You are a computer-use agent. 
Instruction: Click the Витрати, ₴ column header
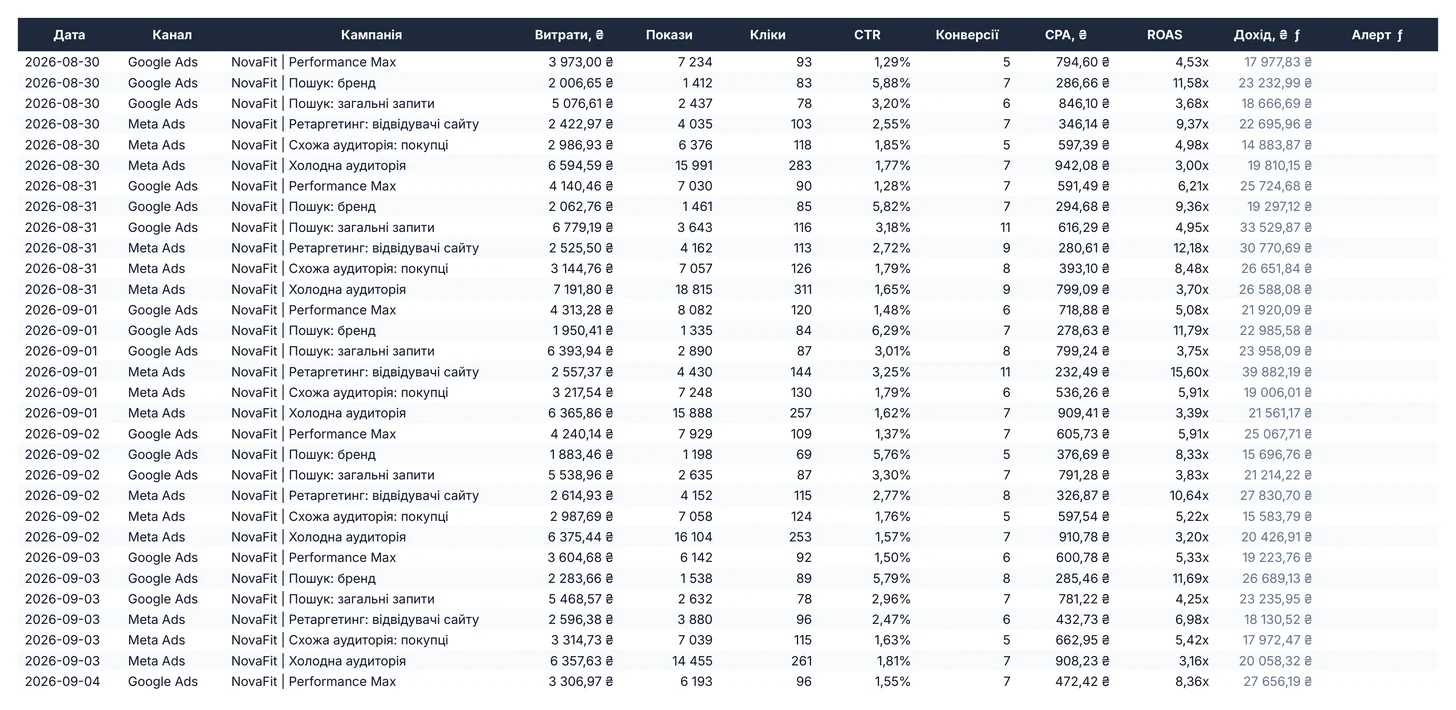[569, 35]
